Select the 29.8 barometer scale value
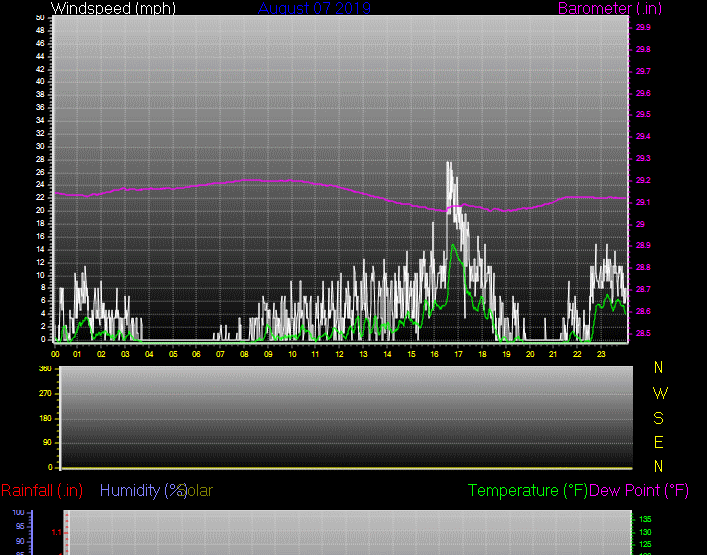Viewport: 707px width, 555px height. click(x=643, y=50)
